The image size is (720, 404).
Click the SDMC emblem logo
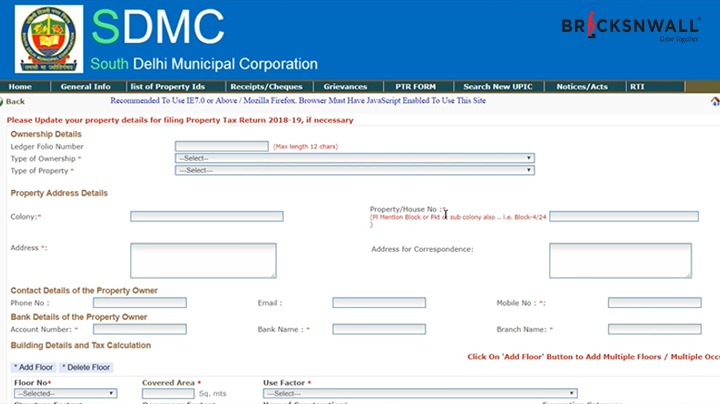pyautogui.click(x=49, y=39)
